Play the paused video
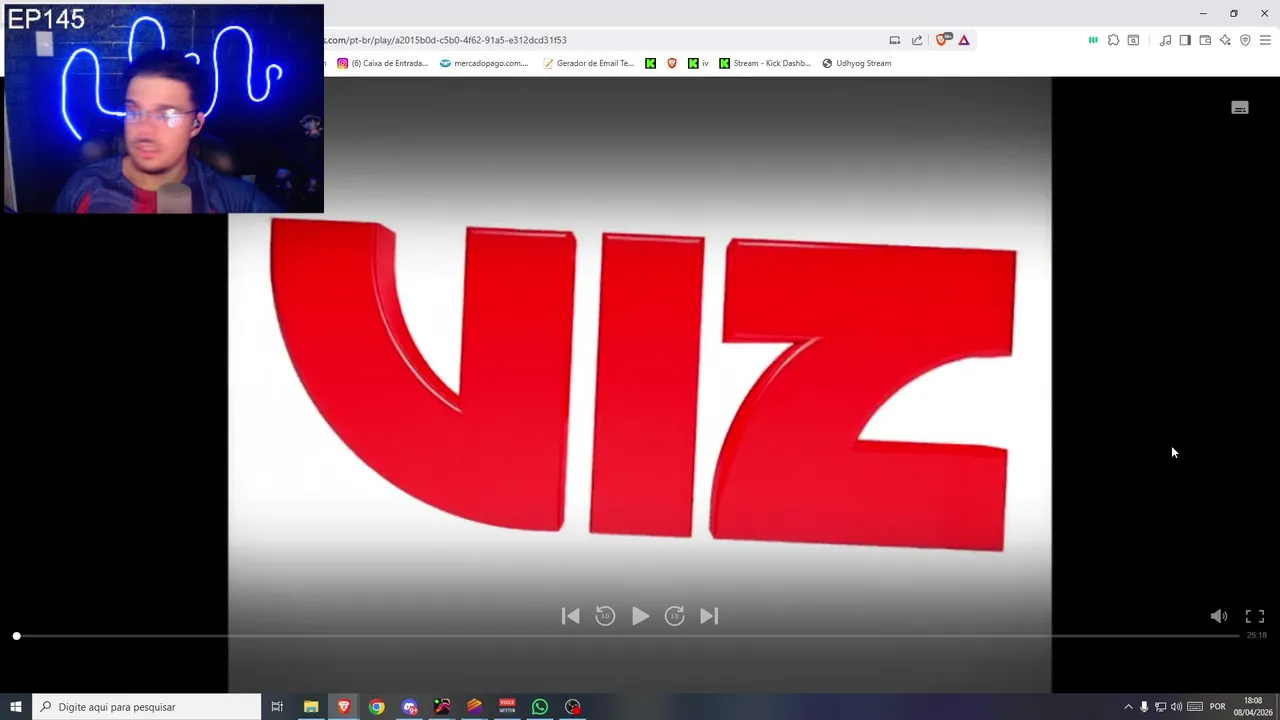 coord(641,616)
